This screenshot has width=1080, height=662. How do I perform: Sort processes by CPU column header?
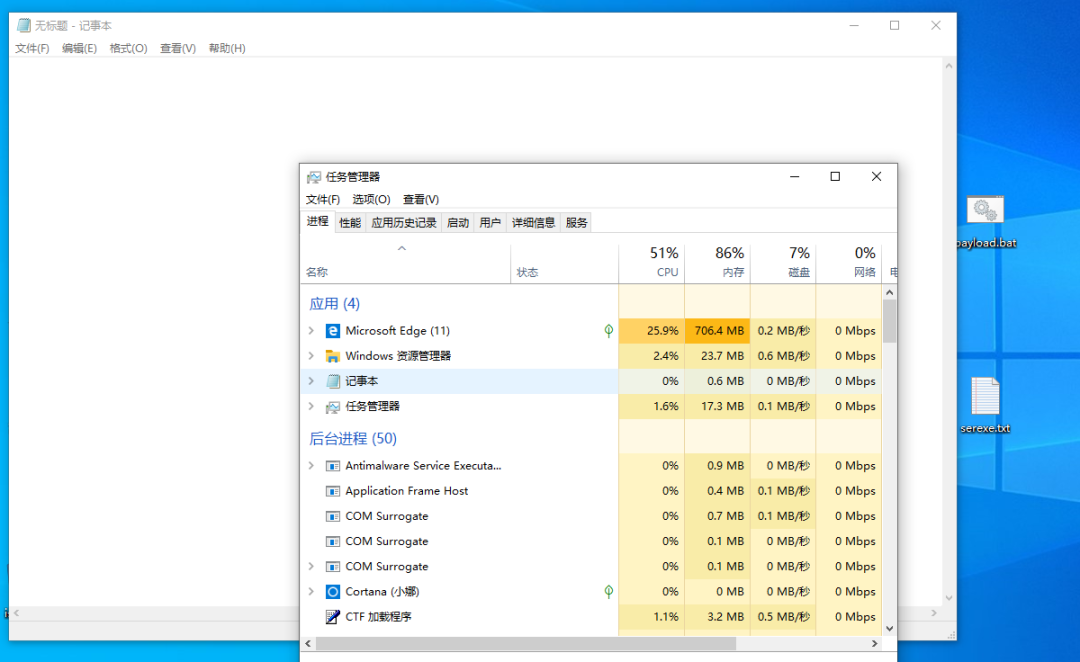click(652, 262)
